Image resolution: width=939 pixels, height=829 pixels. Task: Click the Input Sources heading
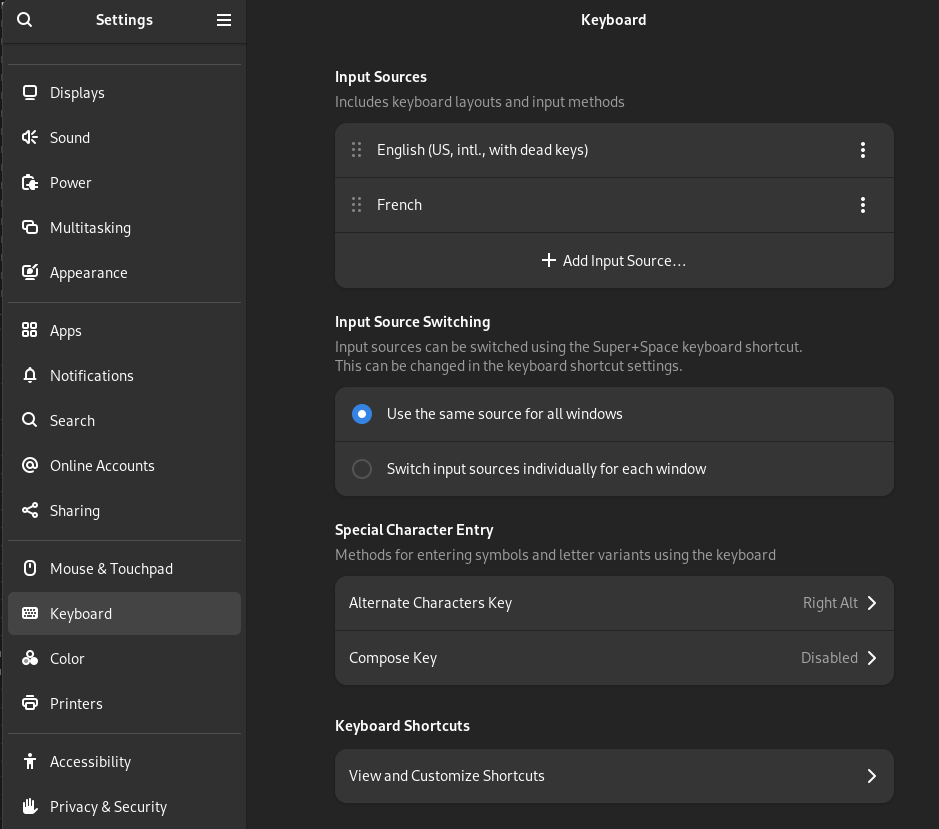point(381,77)
